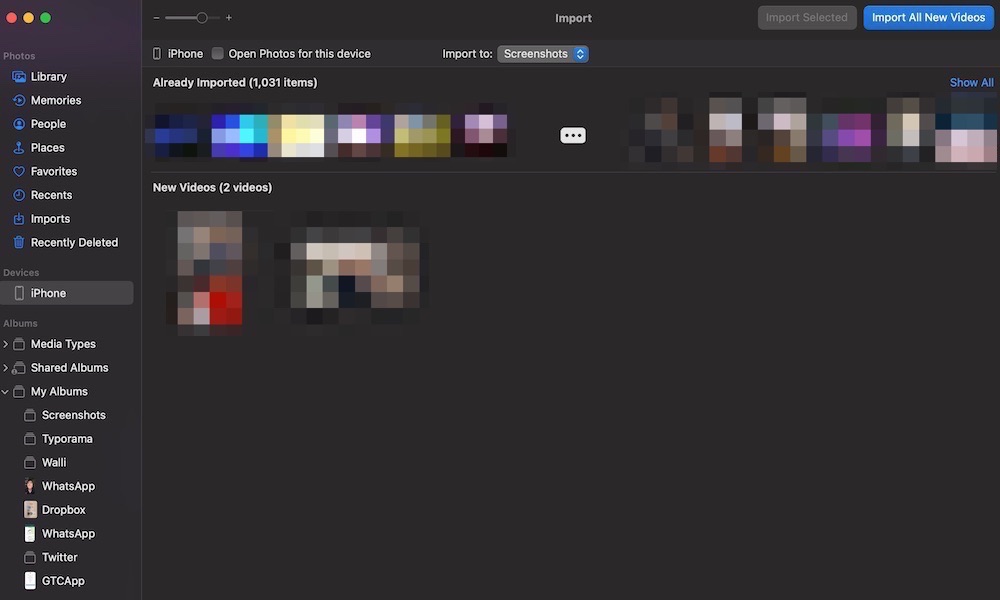
Task: Click the Recently Deleted trash icon
Action: 18,242
